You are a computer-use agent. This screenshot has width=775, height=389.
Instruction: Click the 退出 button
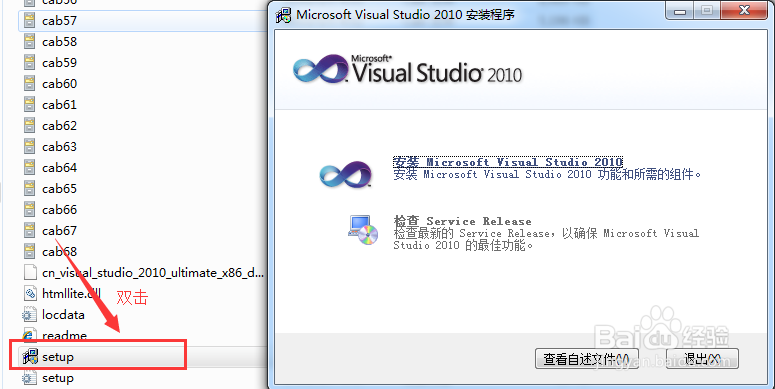(702, 358)
